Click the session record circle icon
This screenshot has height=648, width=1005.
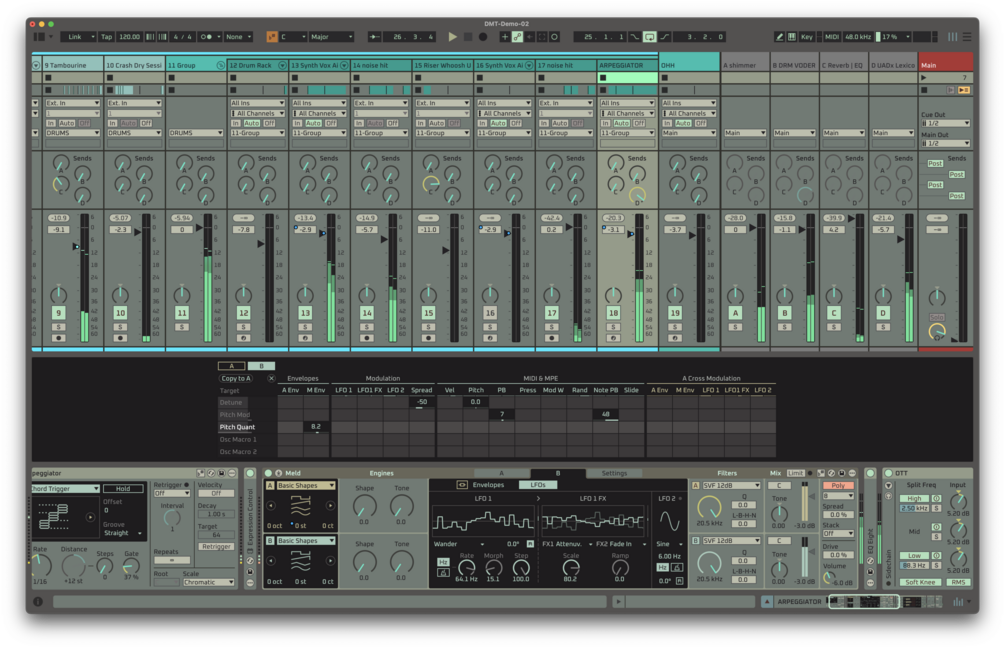click(x=554, y=37)
